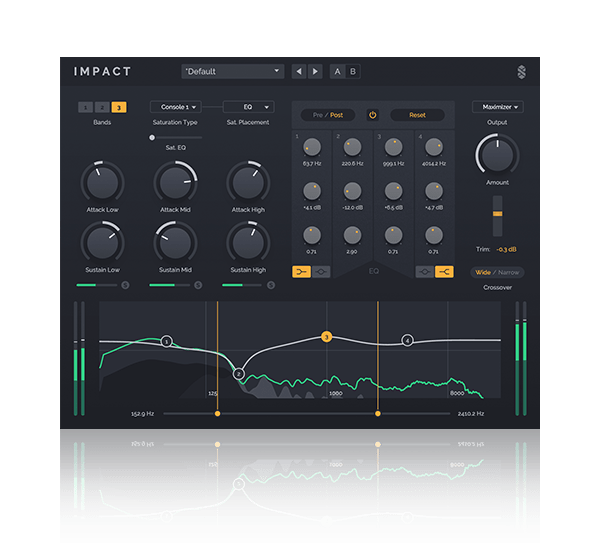The image size is (600, 543).
Task: Click the Attack Mid knob
Action: [175, 183]
